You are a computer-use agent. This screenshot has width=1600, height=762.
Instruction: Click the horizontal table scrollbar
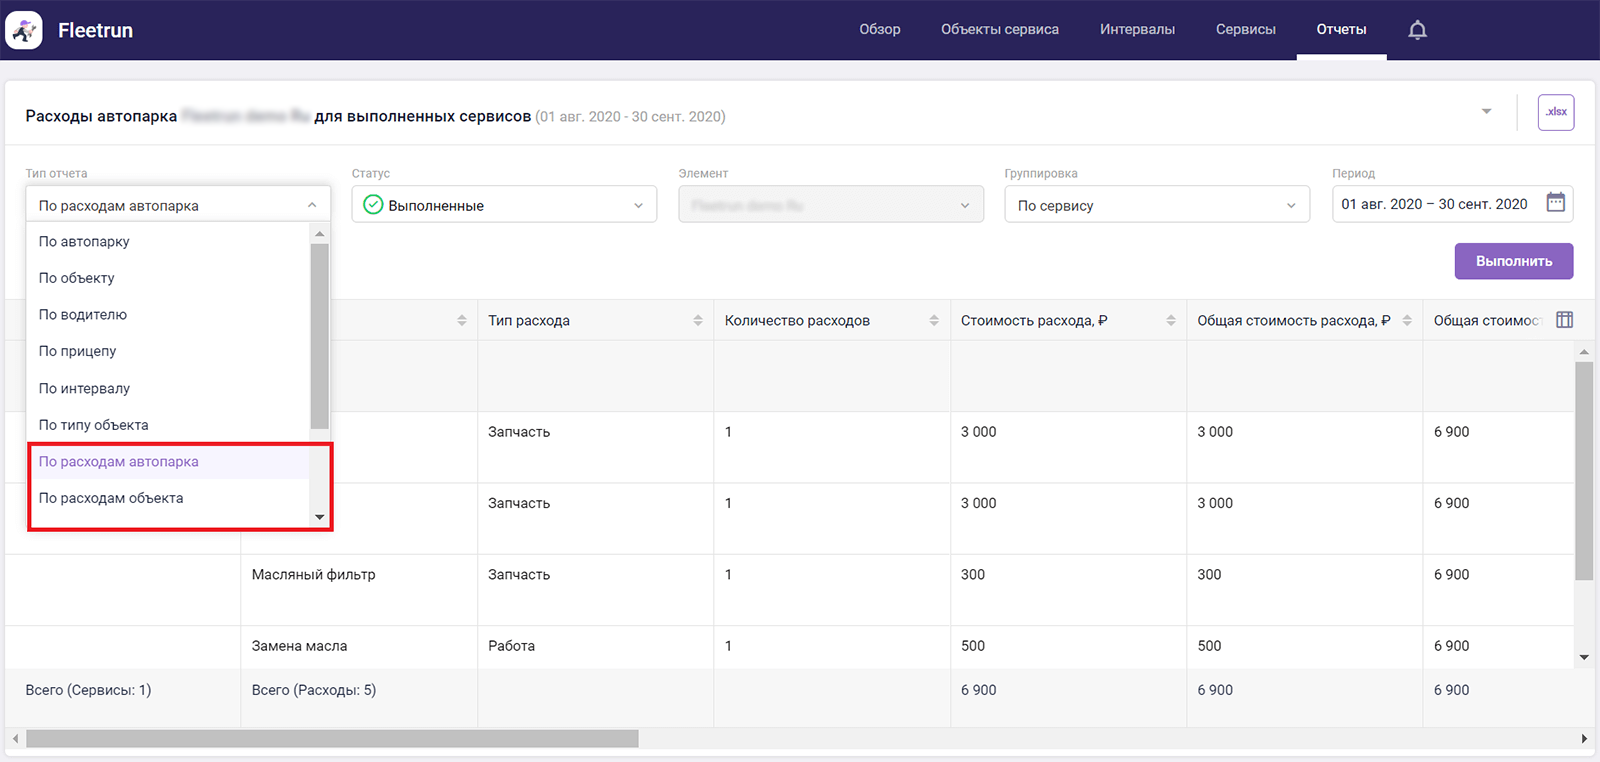(332, 739)
